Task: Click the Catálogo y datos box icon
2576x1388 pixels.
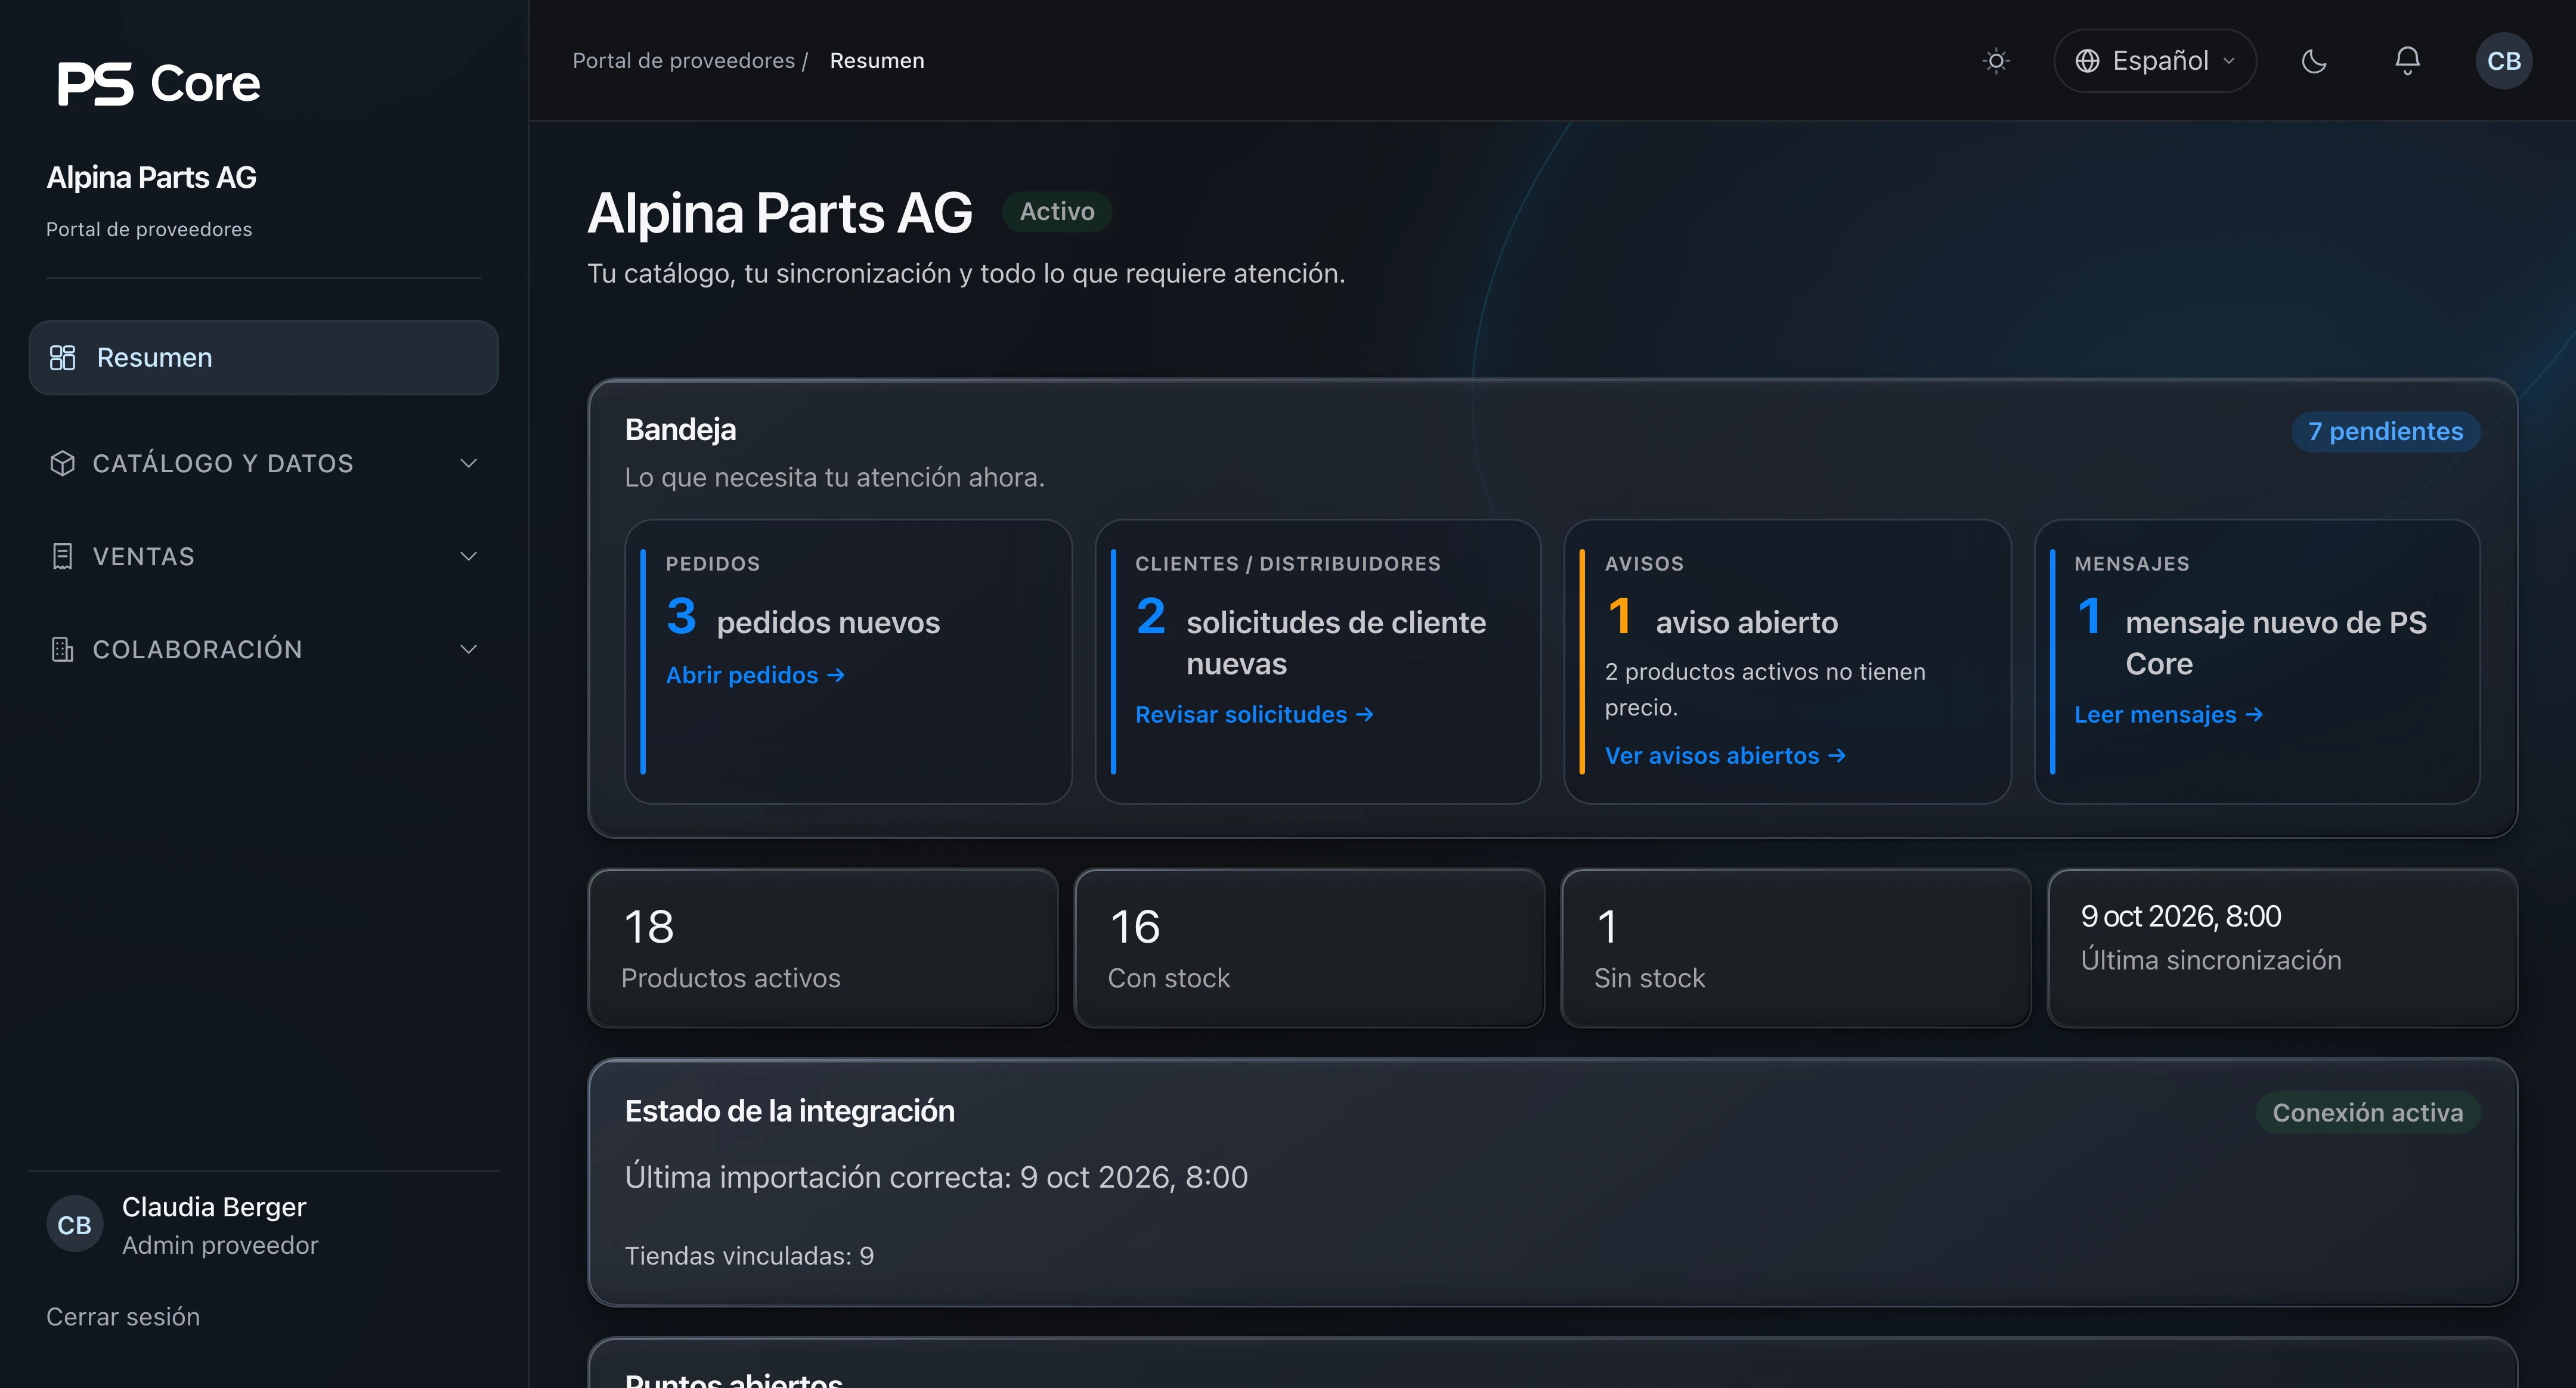Action: point(62,463)
